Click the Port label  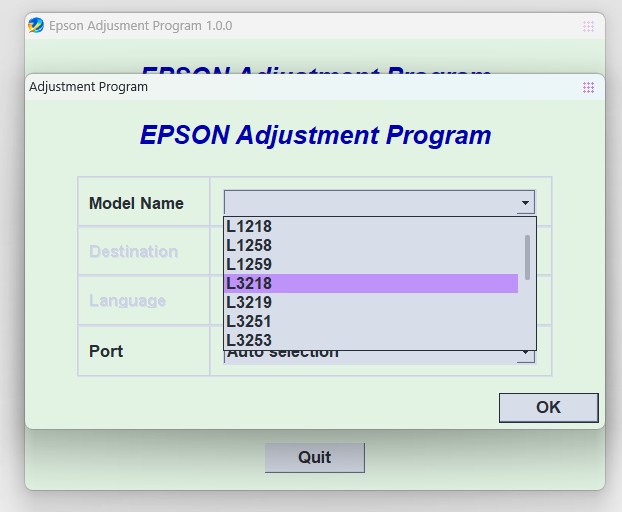pyautogui.click(x=106, y=351)
